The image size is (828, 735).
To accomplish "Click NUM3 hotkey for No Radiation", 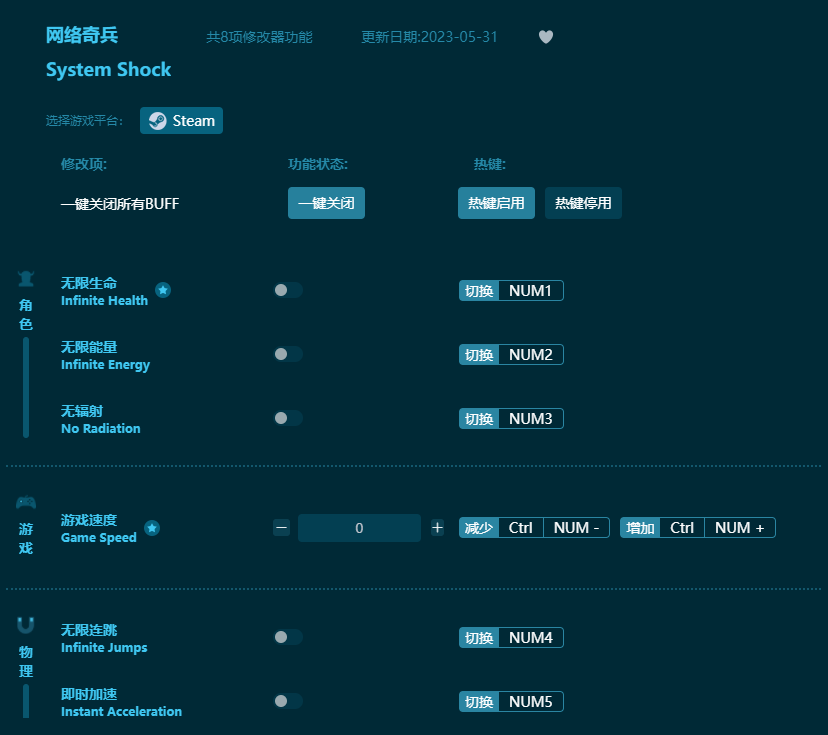I will [531, 419].
